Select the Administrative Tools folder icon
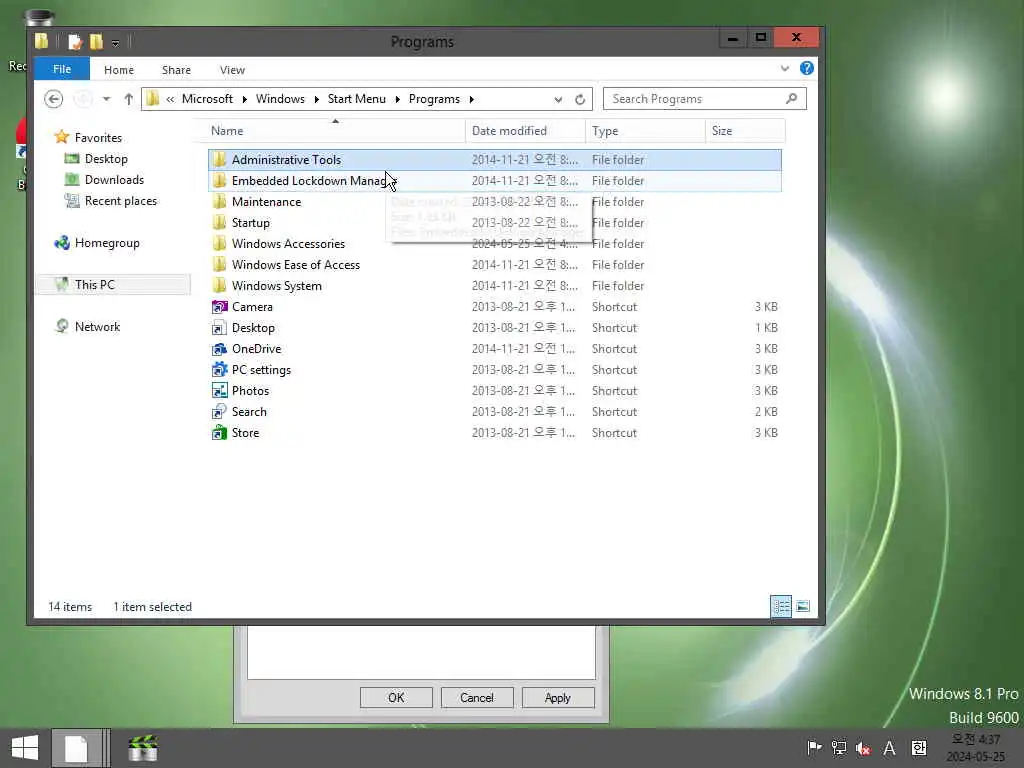This screenshot has height=768, width=1024. point(219,159)
